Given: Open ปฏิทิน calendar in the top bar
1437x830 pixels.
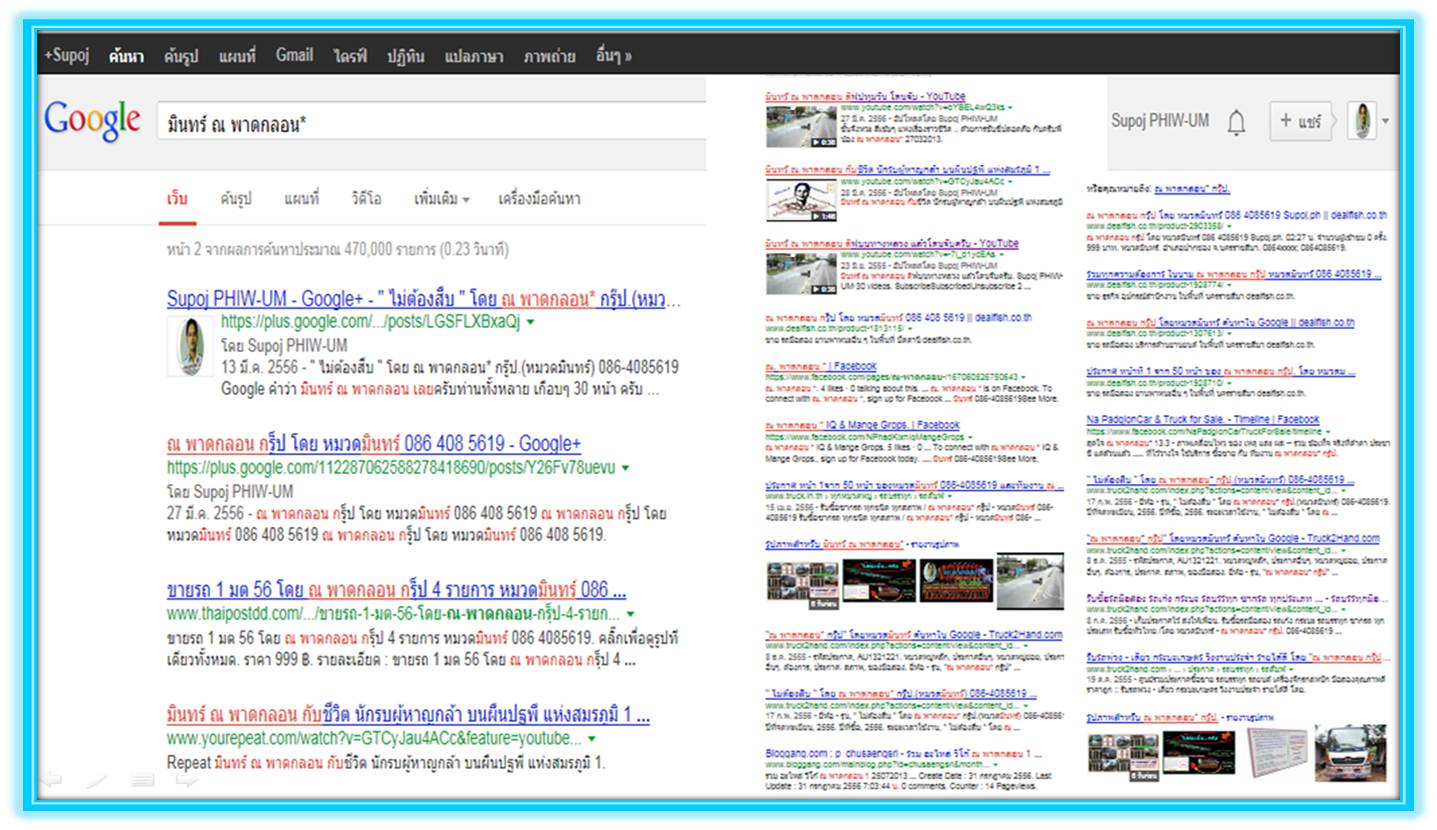Looking at the screenshot, I should click(x=406, y=56).
